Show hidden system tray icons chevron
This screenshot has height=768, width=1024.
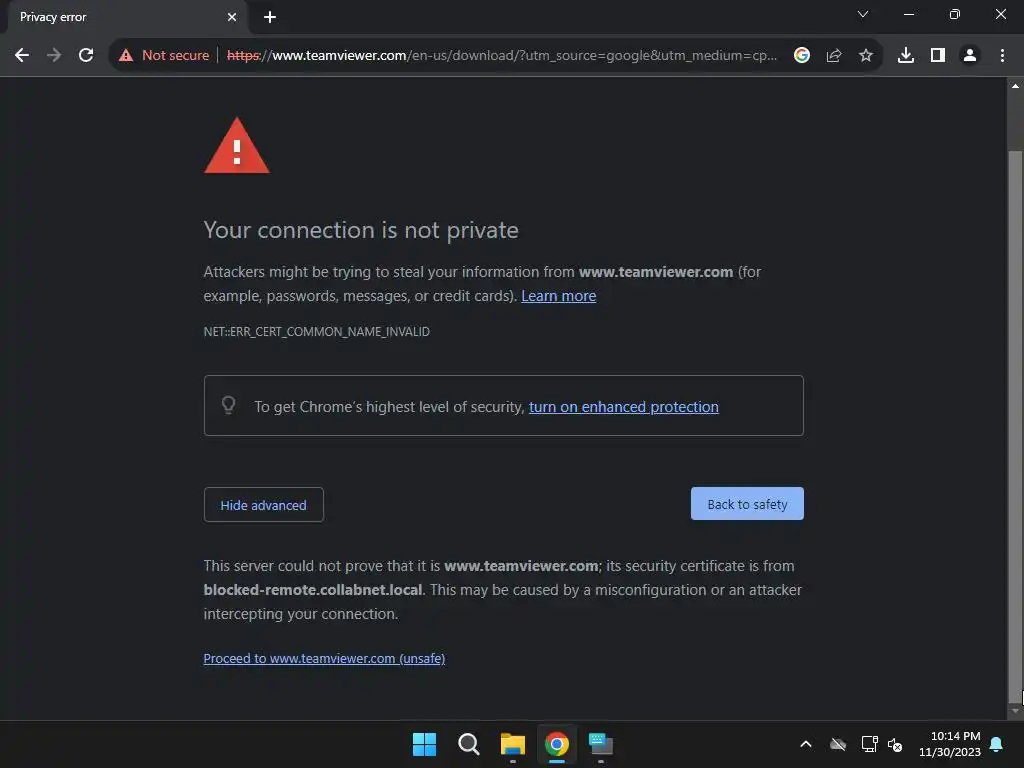(x=806, y=744)
